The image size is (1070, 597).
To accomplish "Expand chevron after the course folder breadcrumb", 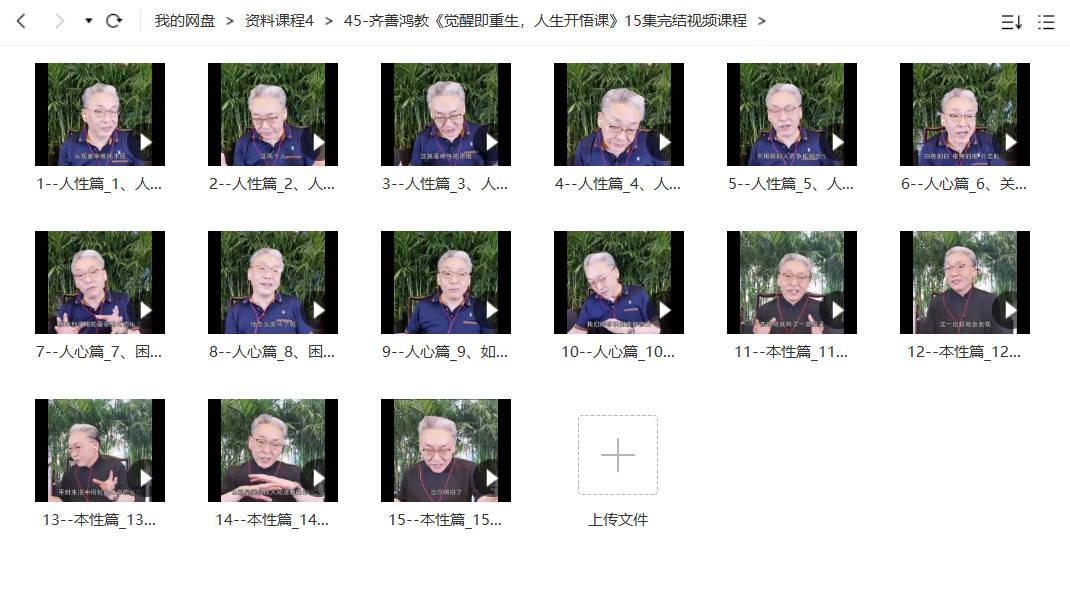I will click(762, 21).
